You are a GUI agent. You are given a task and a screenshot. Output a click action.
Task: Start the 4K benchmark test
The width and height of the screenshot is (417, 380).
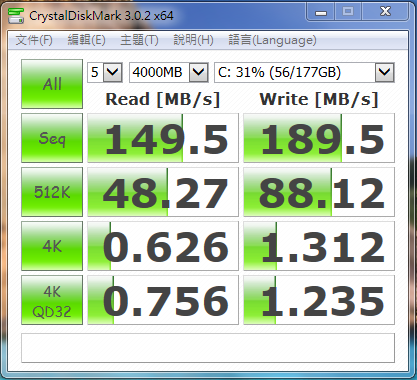52,246
